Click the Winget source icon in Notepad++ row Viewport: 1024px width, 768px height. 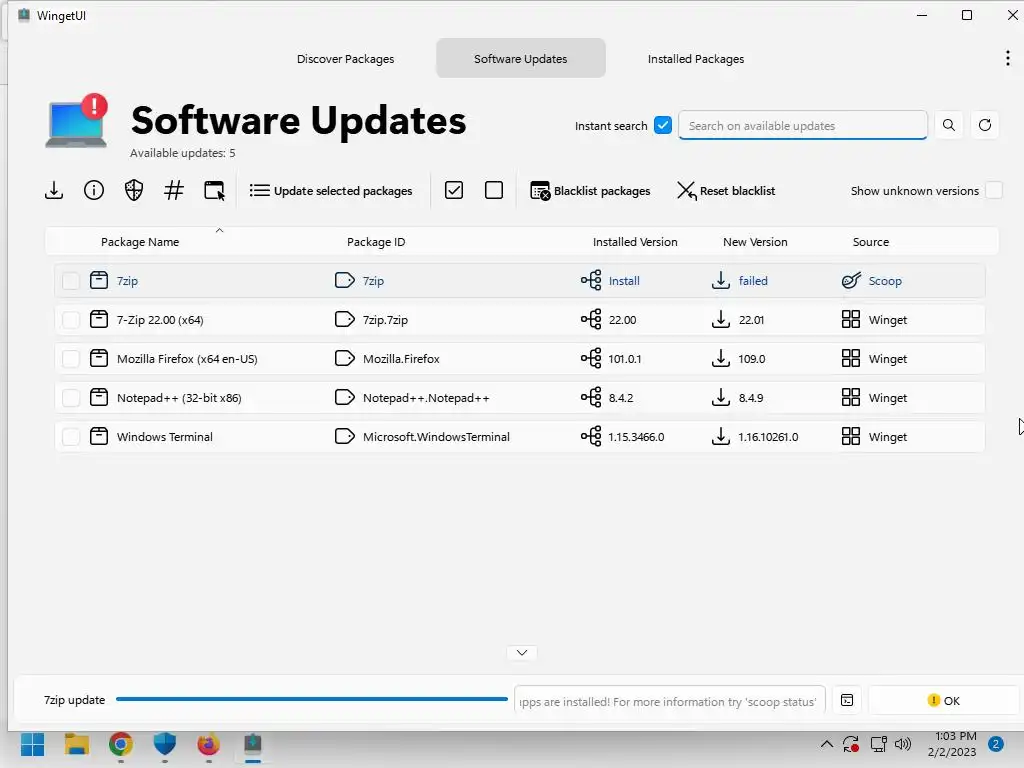[851, 398]
